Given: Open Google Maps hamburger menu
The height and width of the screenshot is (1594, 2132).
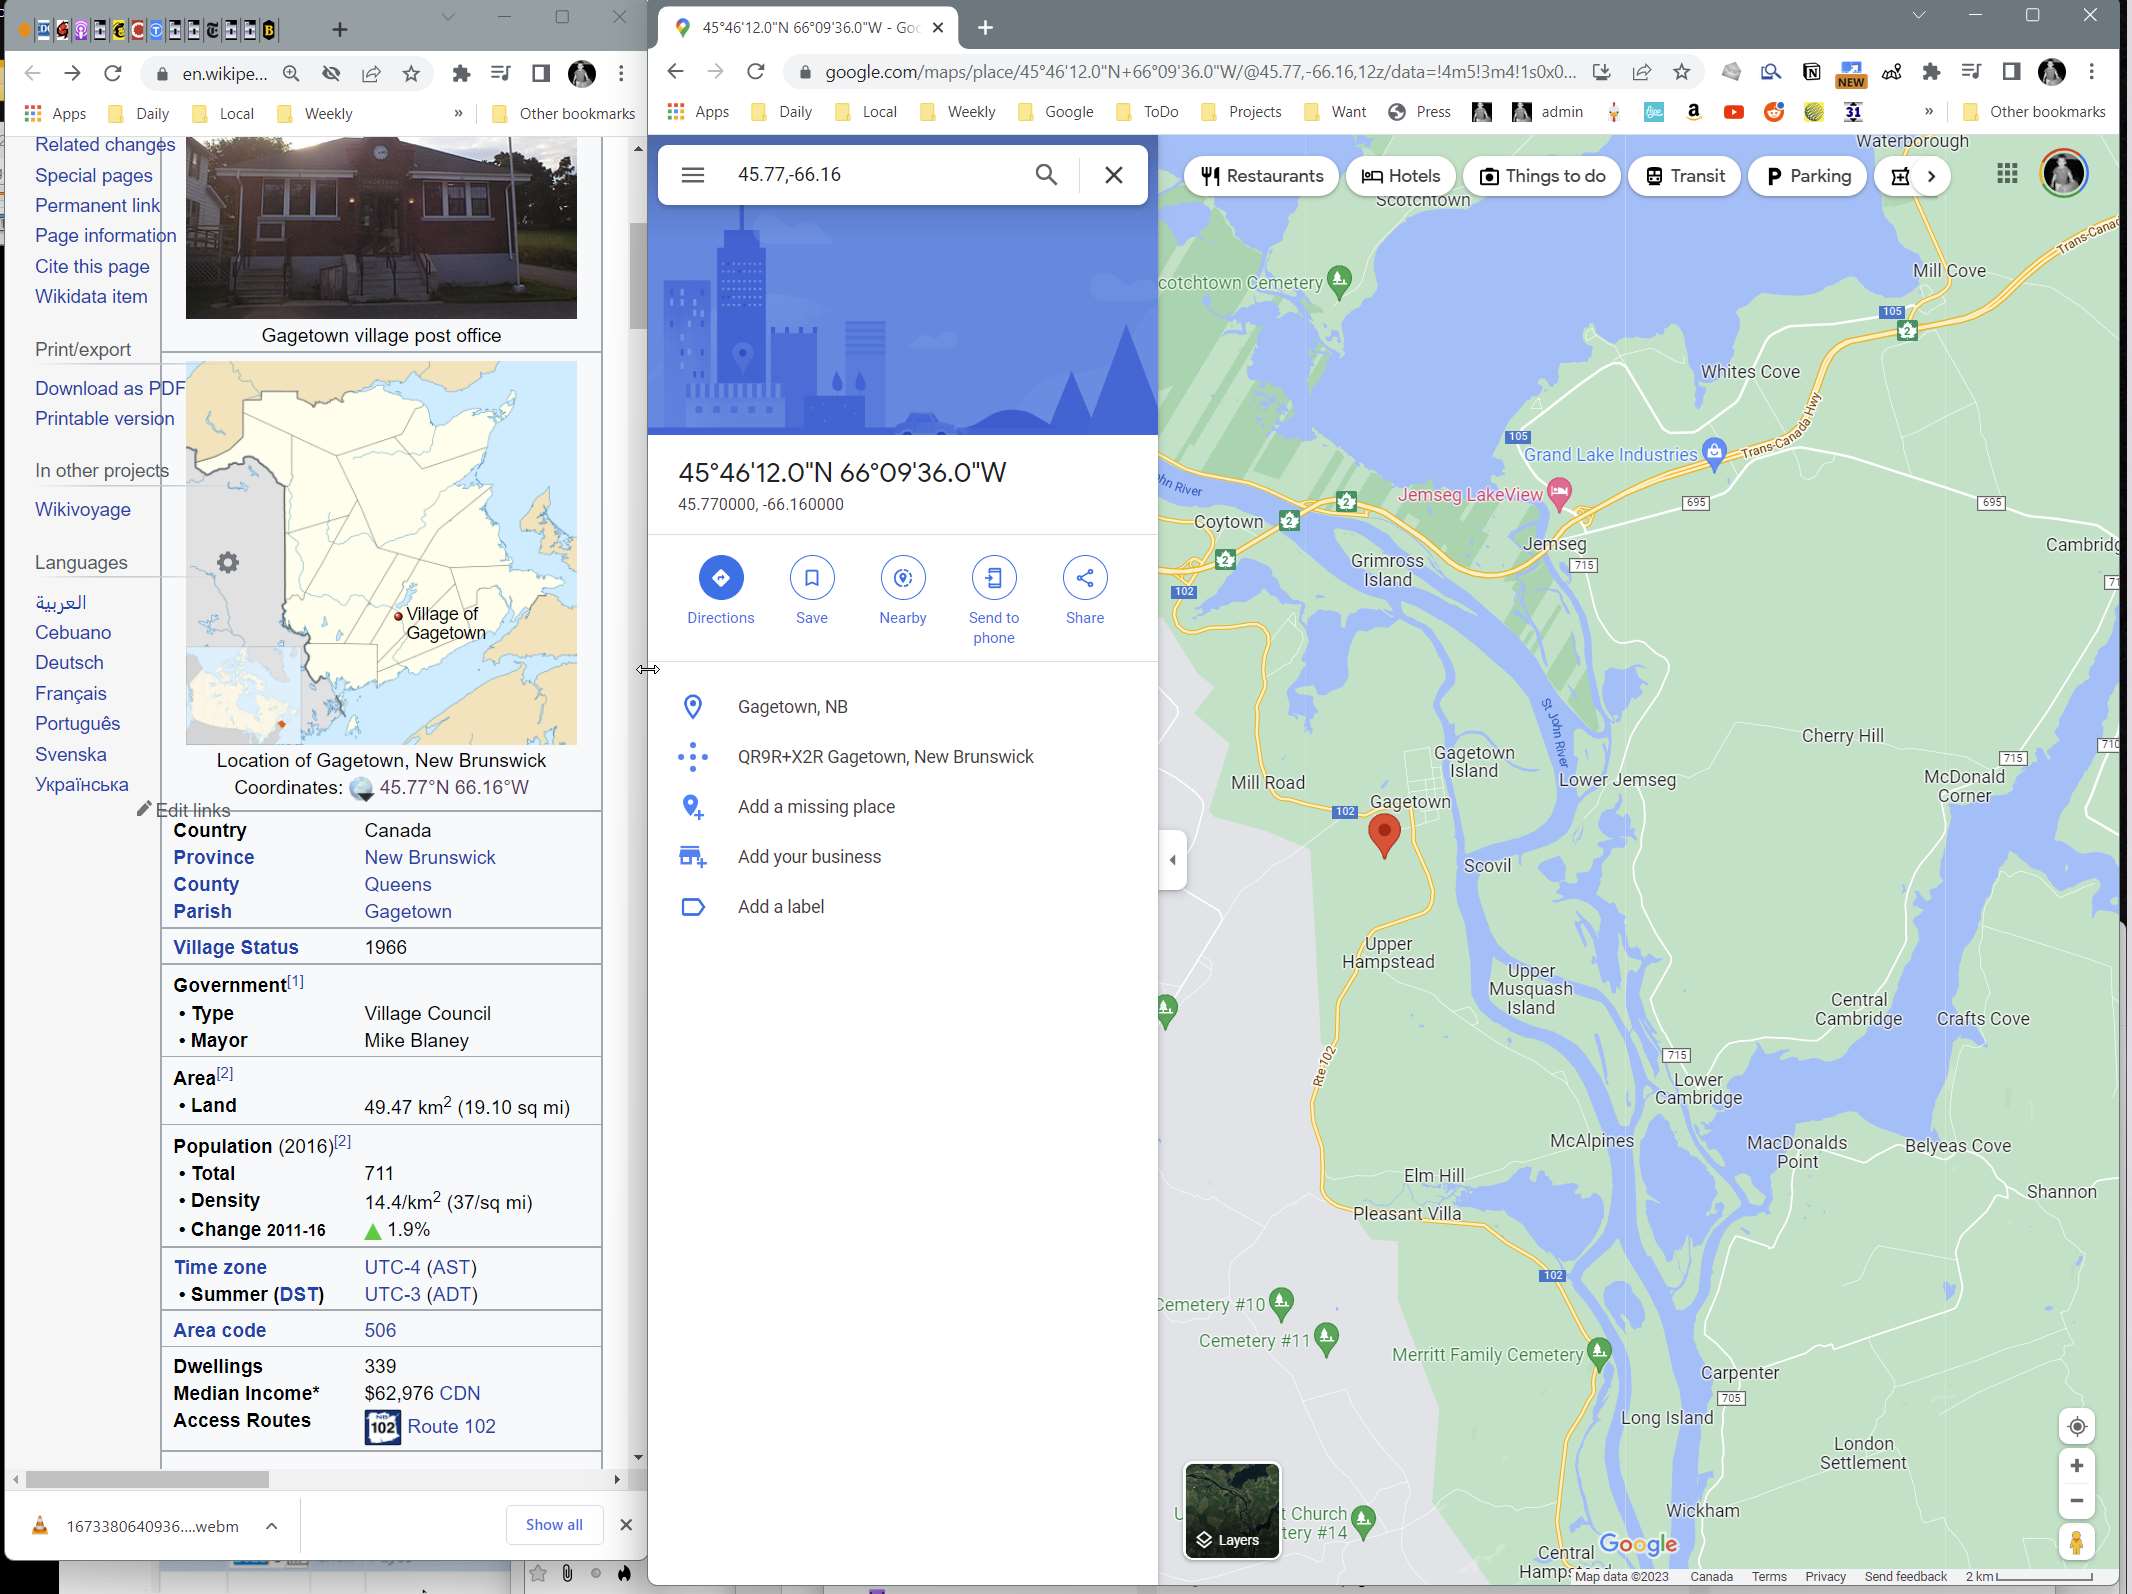Looking at the screenshot, I should click(x=692, y=175).
